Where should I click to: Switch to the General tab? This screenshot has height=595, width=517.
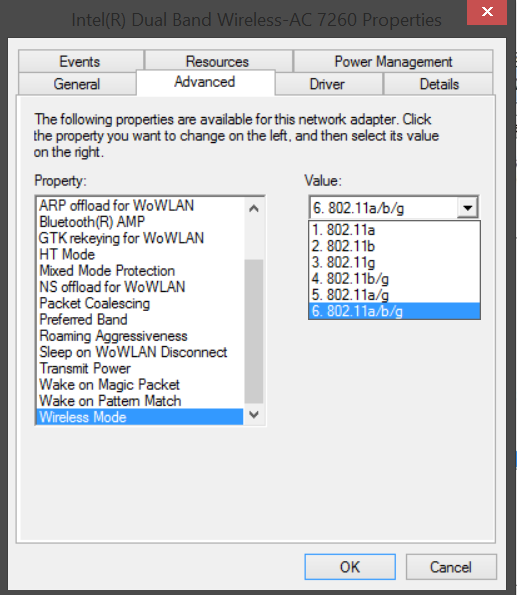coord(77,83)
